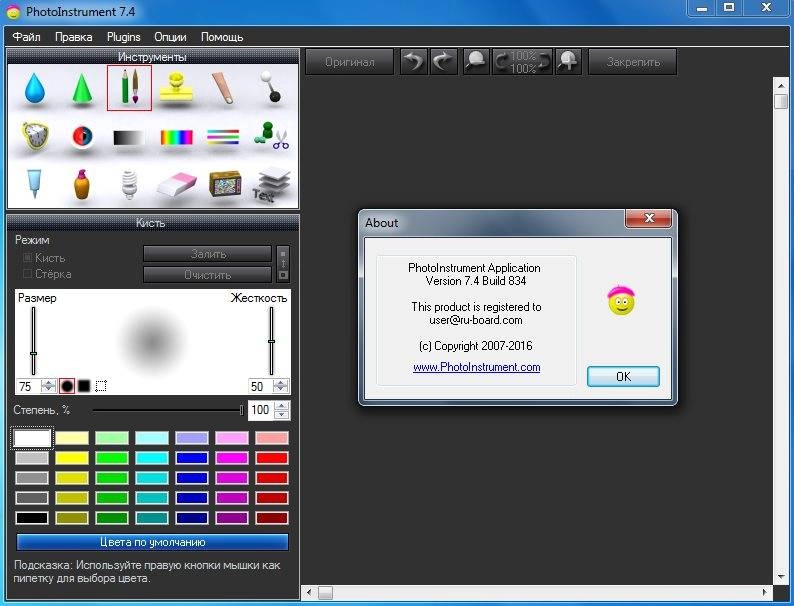The width and height of the screenshot is (794, 606).
Task: Click the Жесткость vertical slider handle
Action: (x=271, y=342)
